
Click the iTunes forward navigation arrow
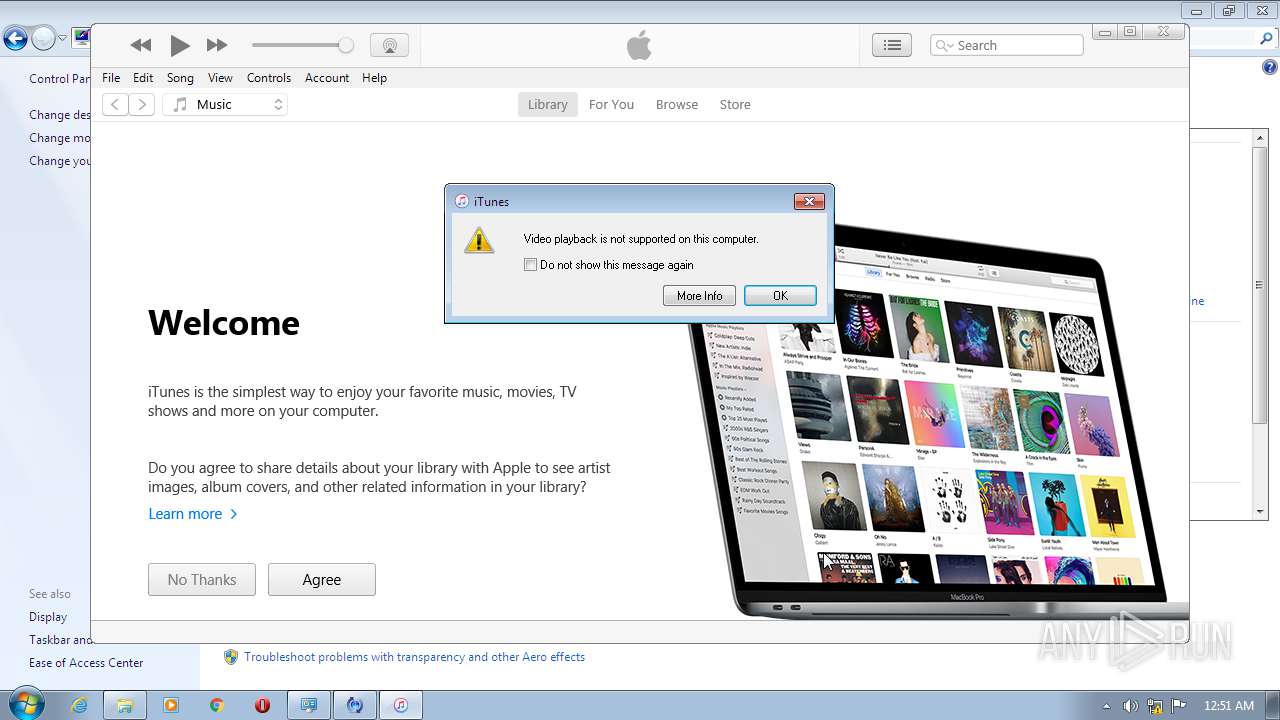[142, 104]
